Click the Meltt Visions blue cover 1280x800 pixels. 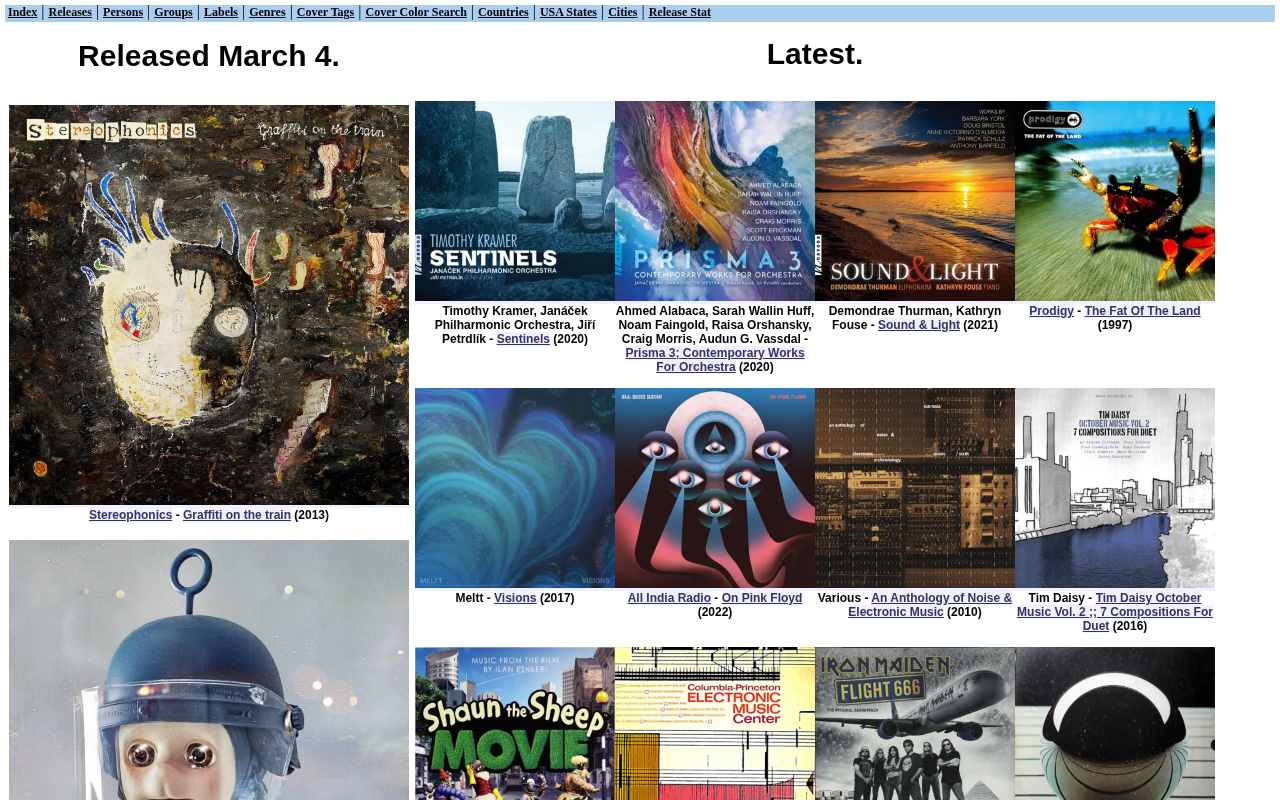click(x=515, y=488)
